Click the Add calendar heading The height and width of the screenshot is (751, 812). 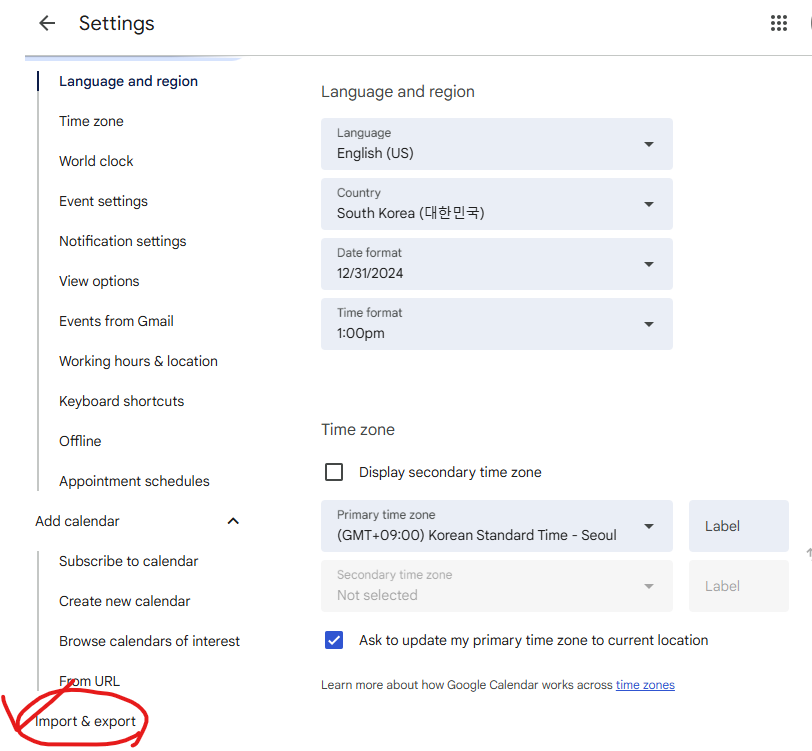tap(78, 521)
